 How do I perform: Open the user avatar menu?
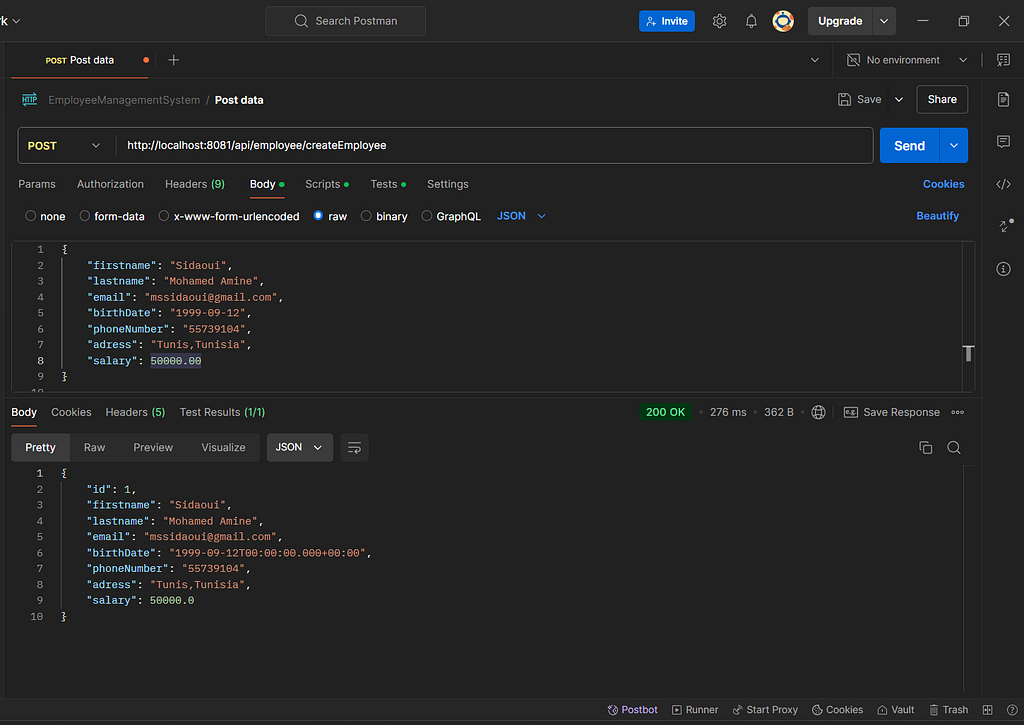click(x=783, y=21)
